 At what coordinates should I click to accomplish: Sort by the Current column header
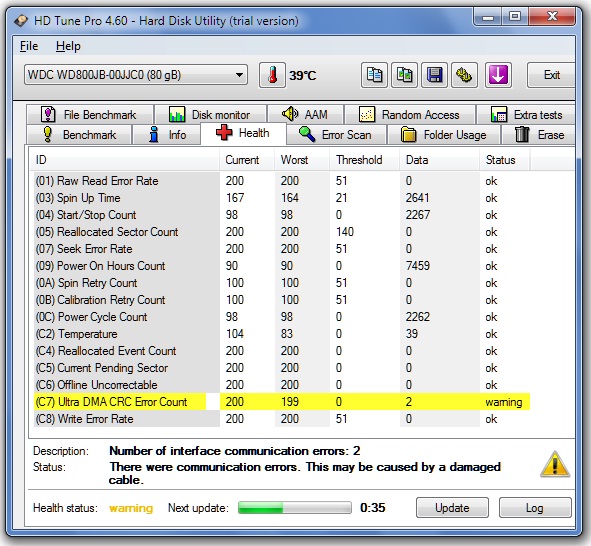pos(247,160)
